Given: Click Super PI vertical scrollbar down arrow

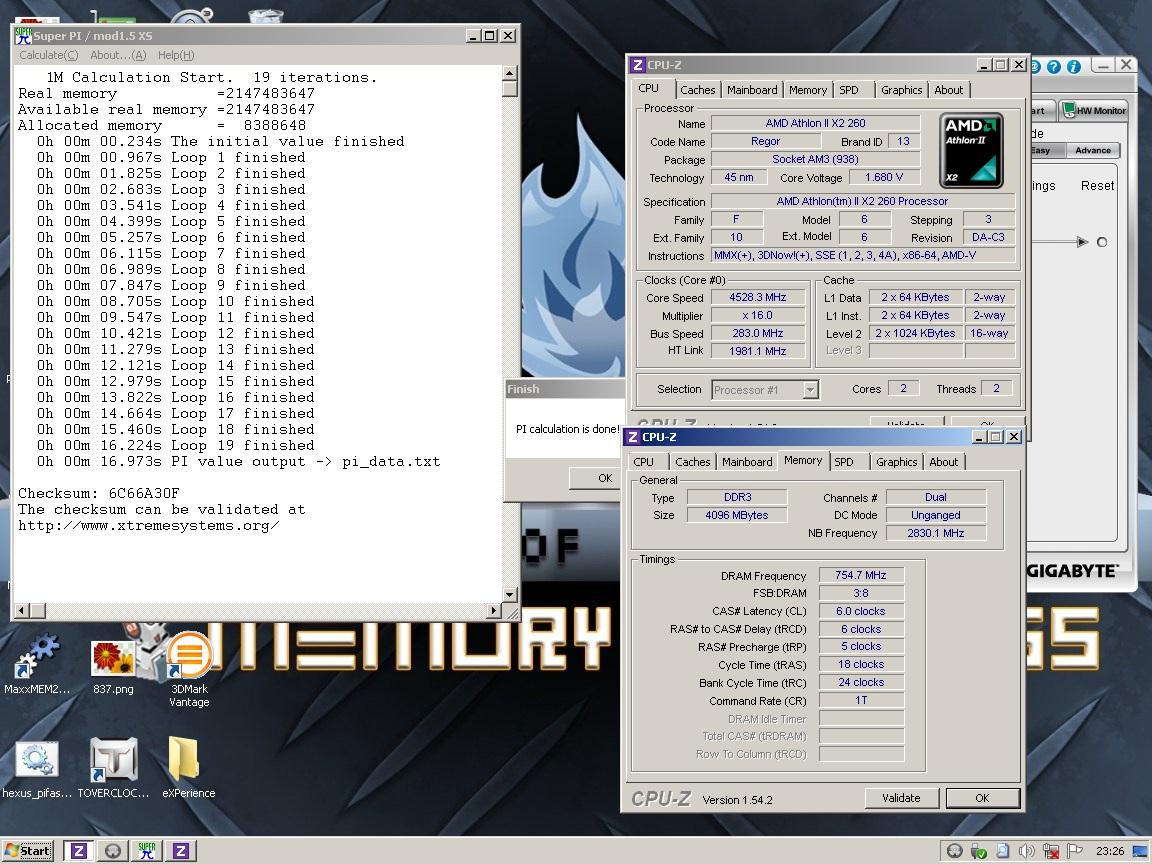Looking at the screenshot, I should pyautogui.click(x=510, y=594).
